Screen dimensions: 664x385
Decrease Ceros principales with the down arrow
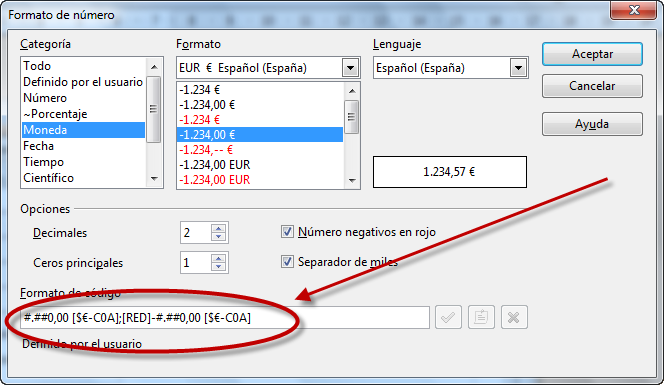coord(219,267)
